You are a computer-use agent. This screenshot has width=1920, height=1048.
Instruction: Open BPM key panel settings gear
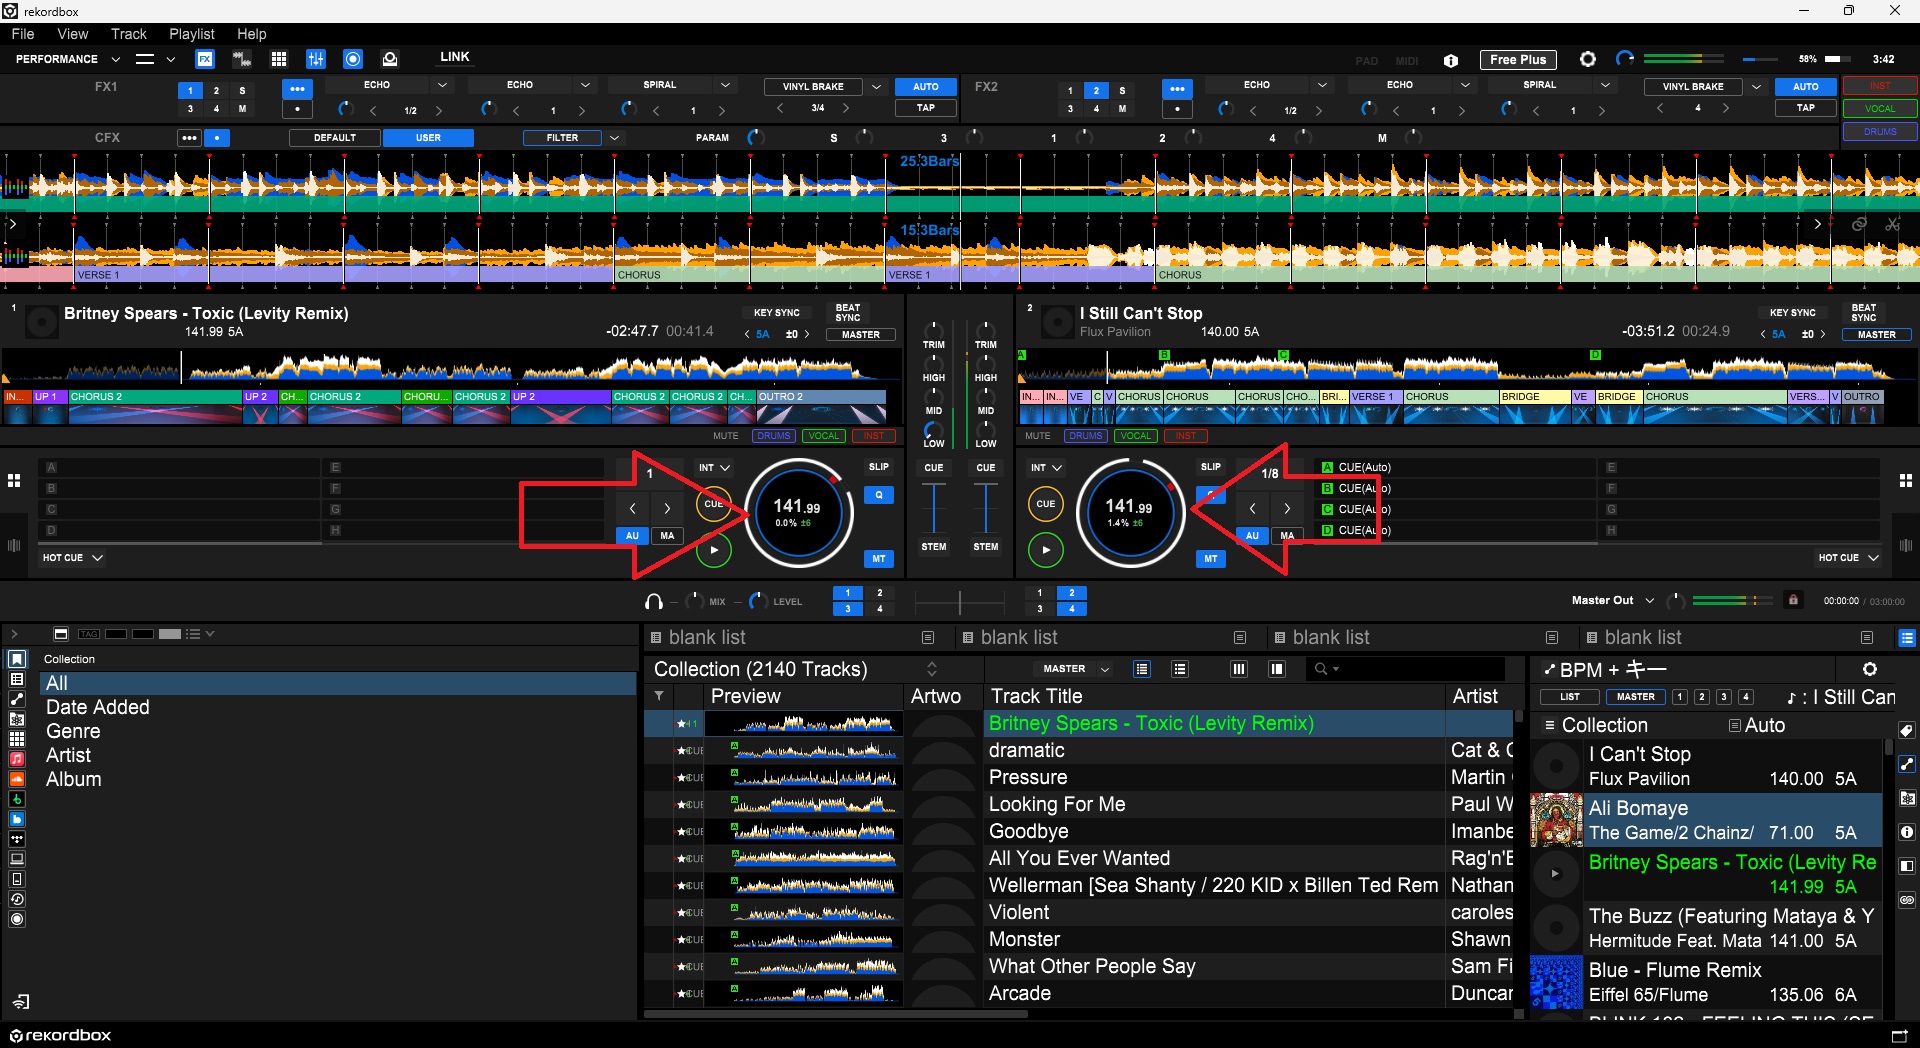pyautogui.click(x=1869, y=669)
